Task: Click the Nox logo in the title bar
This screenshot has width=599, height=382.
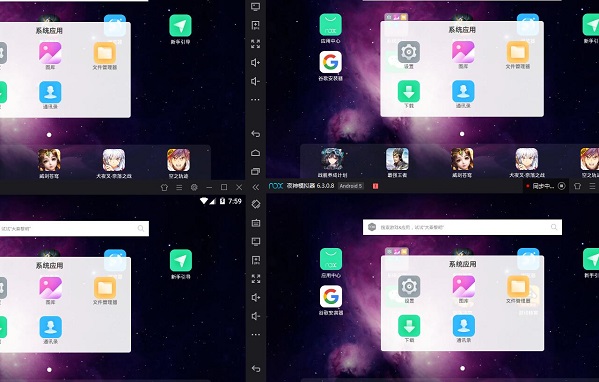Action: pyautogui.click(x=276, y=186)
